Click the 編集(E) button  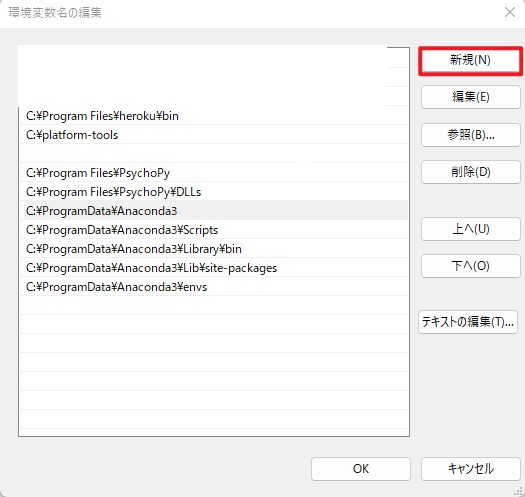point(470,97)
